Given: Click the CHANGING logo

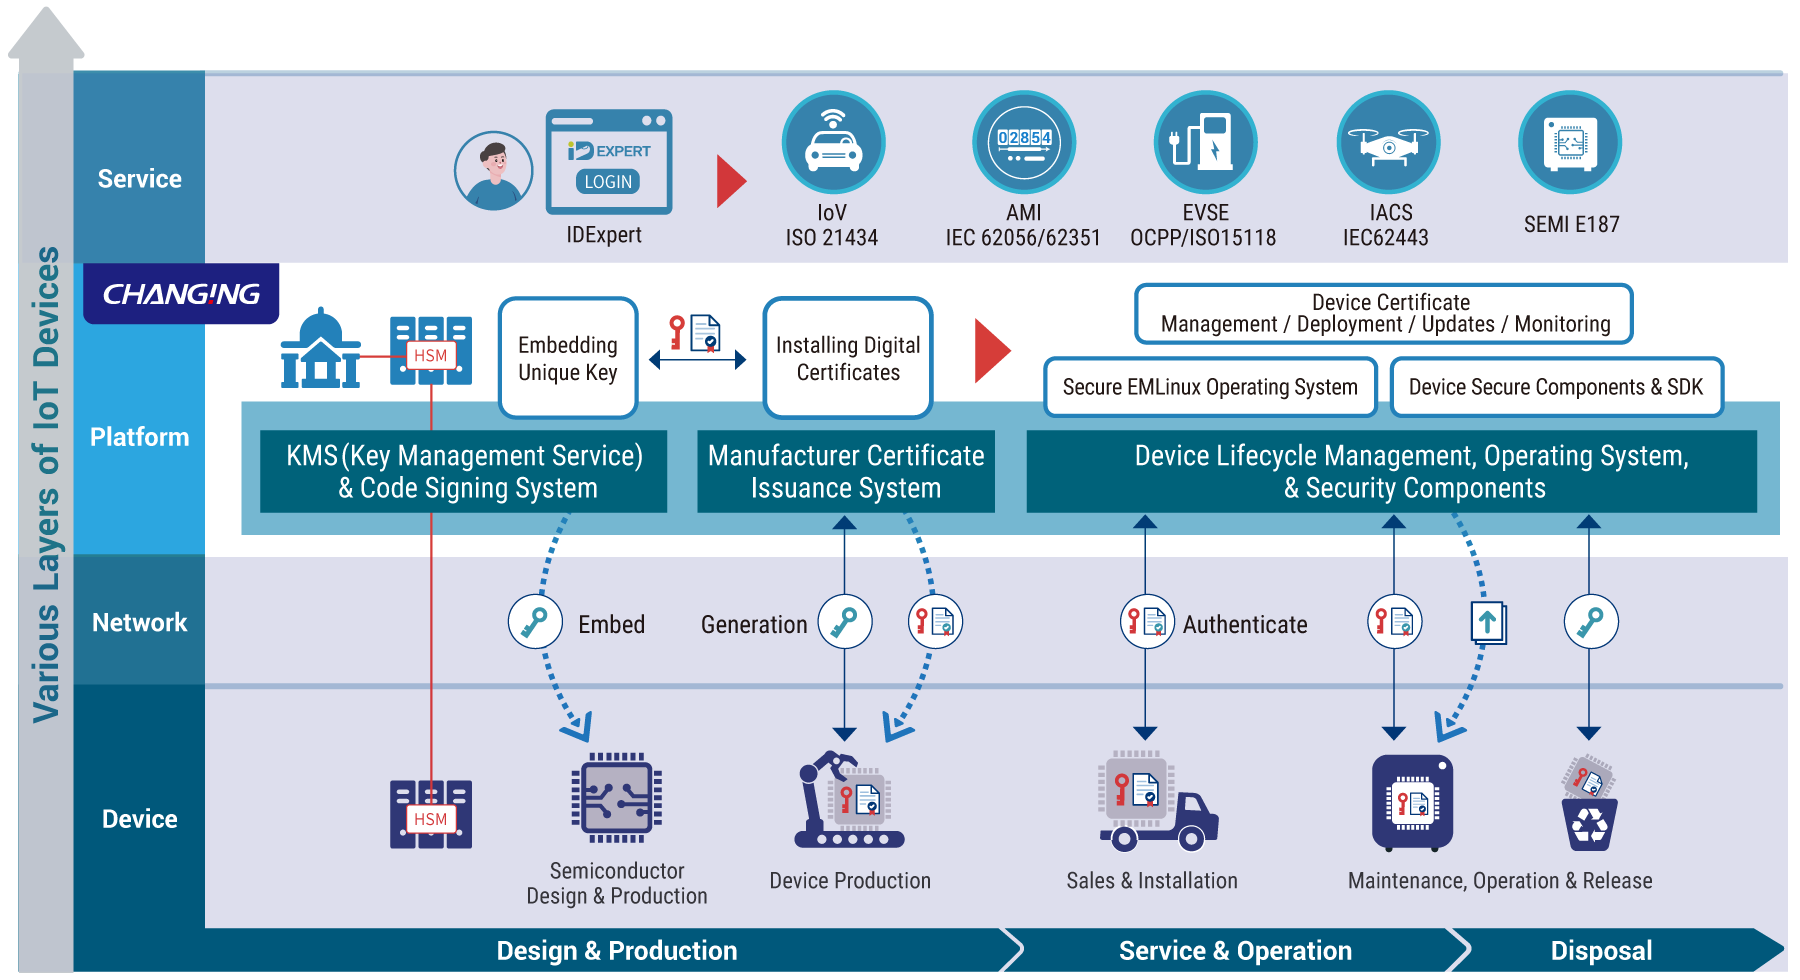Looking at the screenshot, I should (181, 294).
